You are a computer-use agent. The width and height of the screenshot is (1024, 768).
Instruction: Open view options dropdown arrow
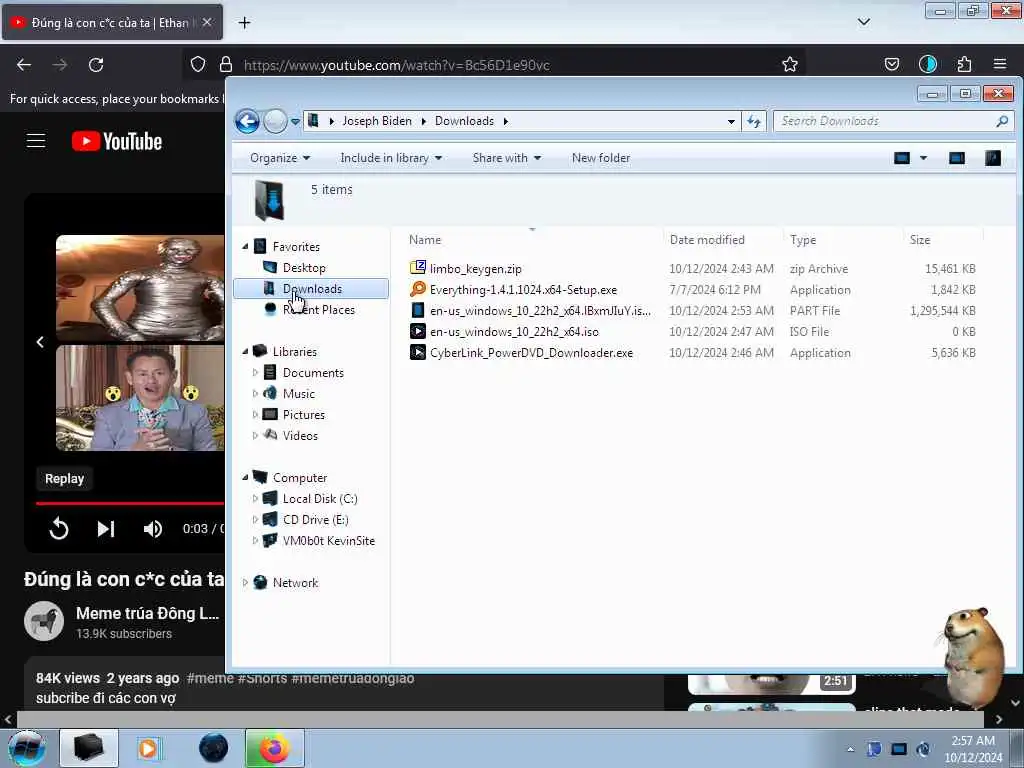[923, 158]
